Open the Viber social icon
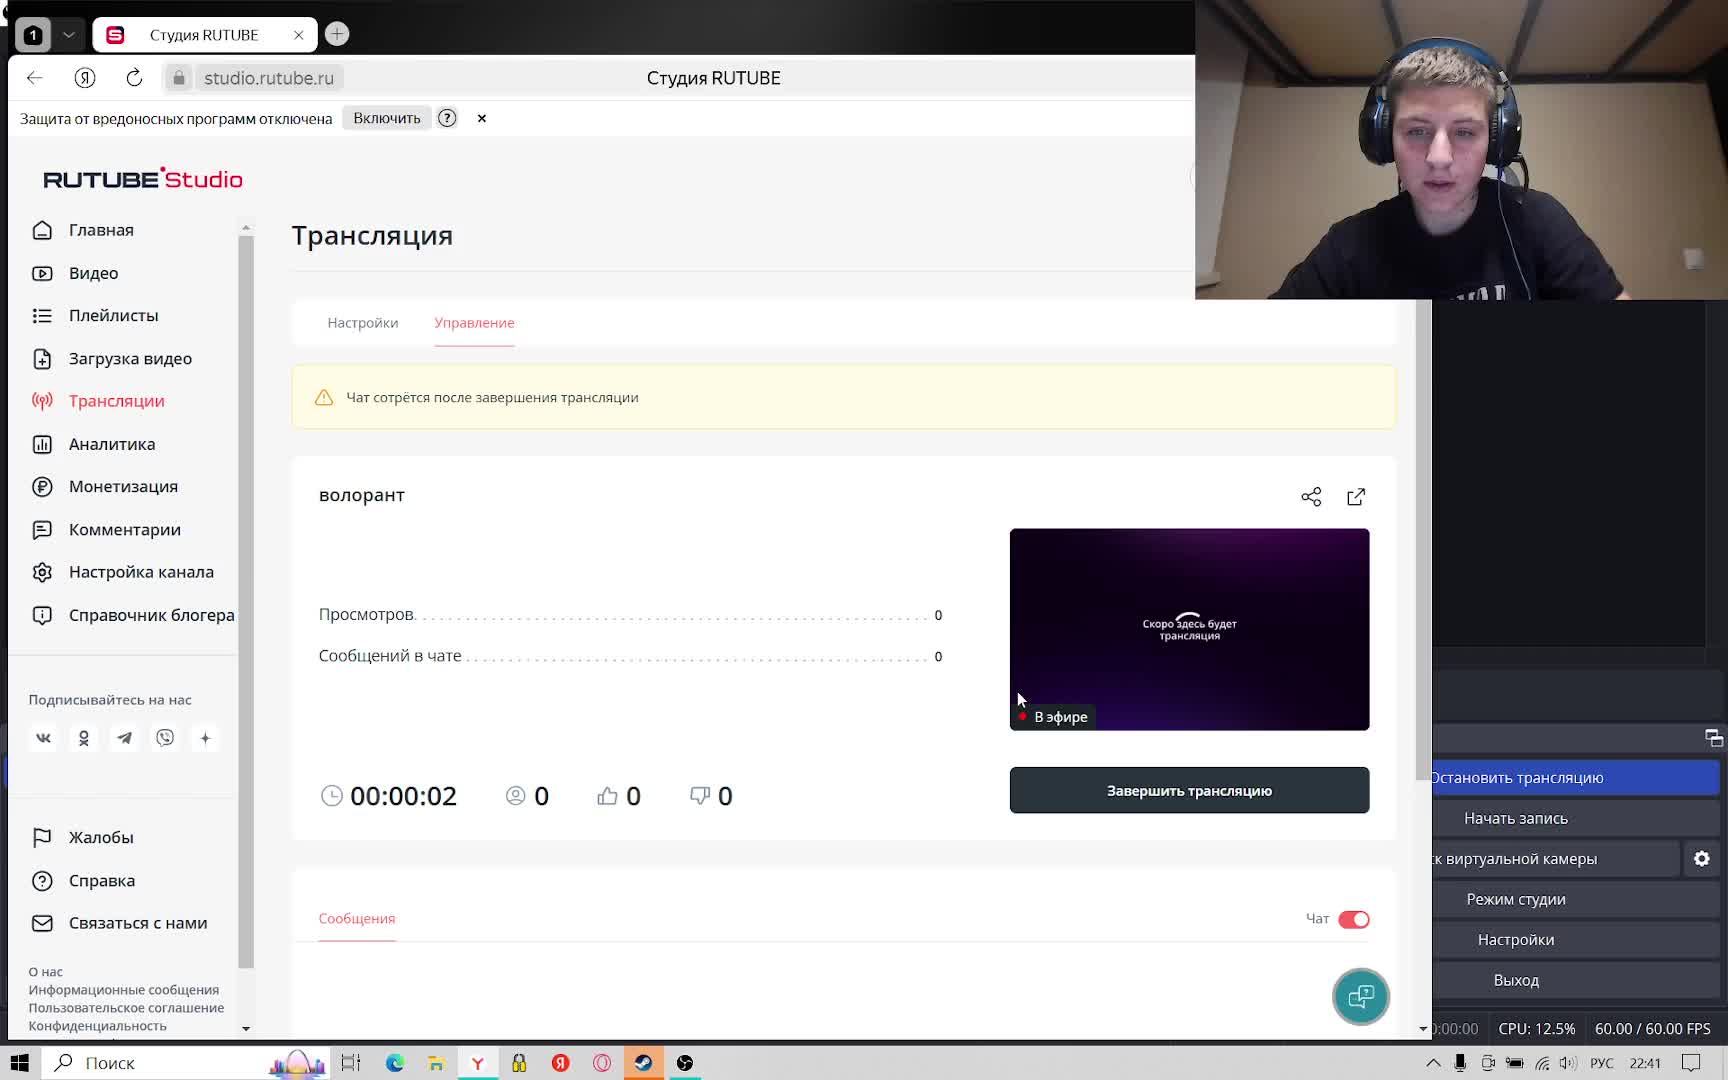 point(165,738)
